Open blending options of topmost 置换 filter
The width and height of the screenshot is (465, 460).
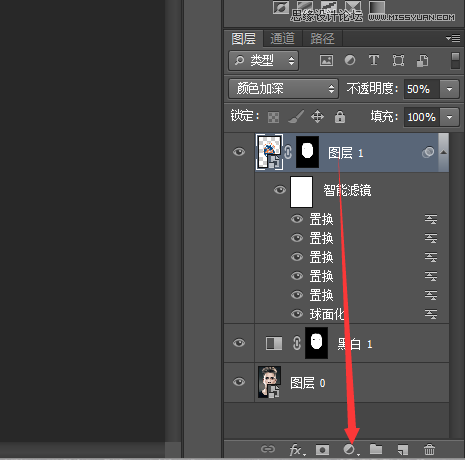[431, 219]
